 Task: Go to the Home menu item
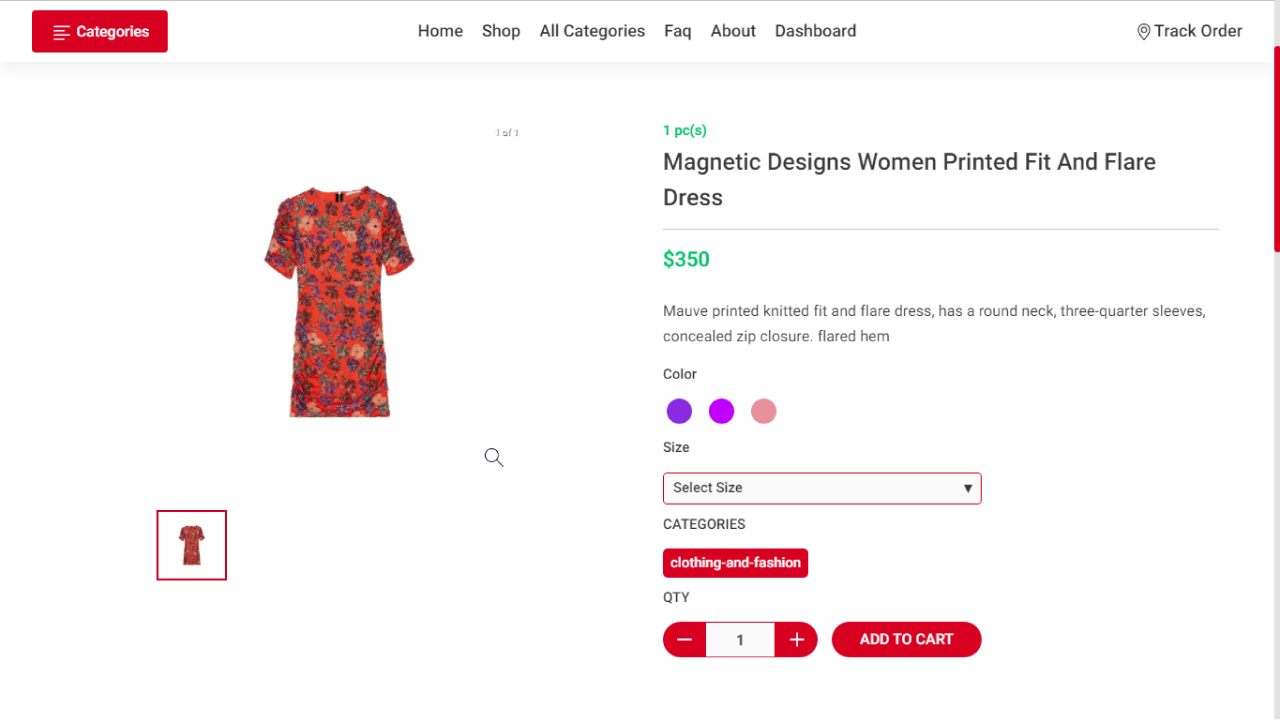point(440,31)
